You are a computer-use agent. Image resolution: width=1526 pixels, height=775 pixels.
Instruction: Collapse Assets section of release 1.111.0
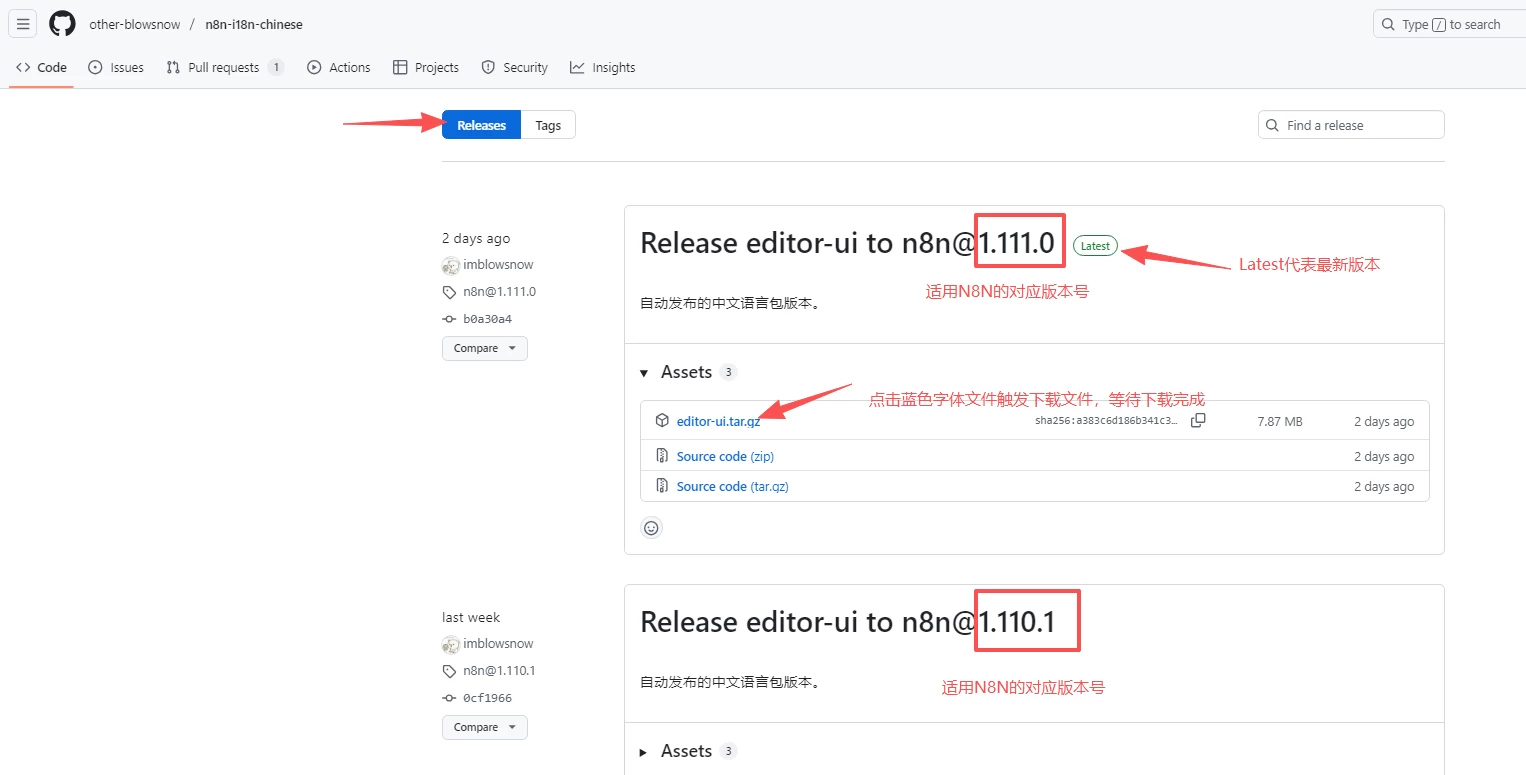(644, 373)
